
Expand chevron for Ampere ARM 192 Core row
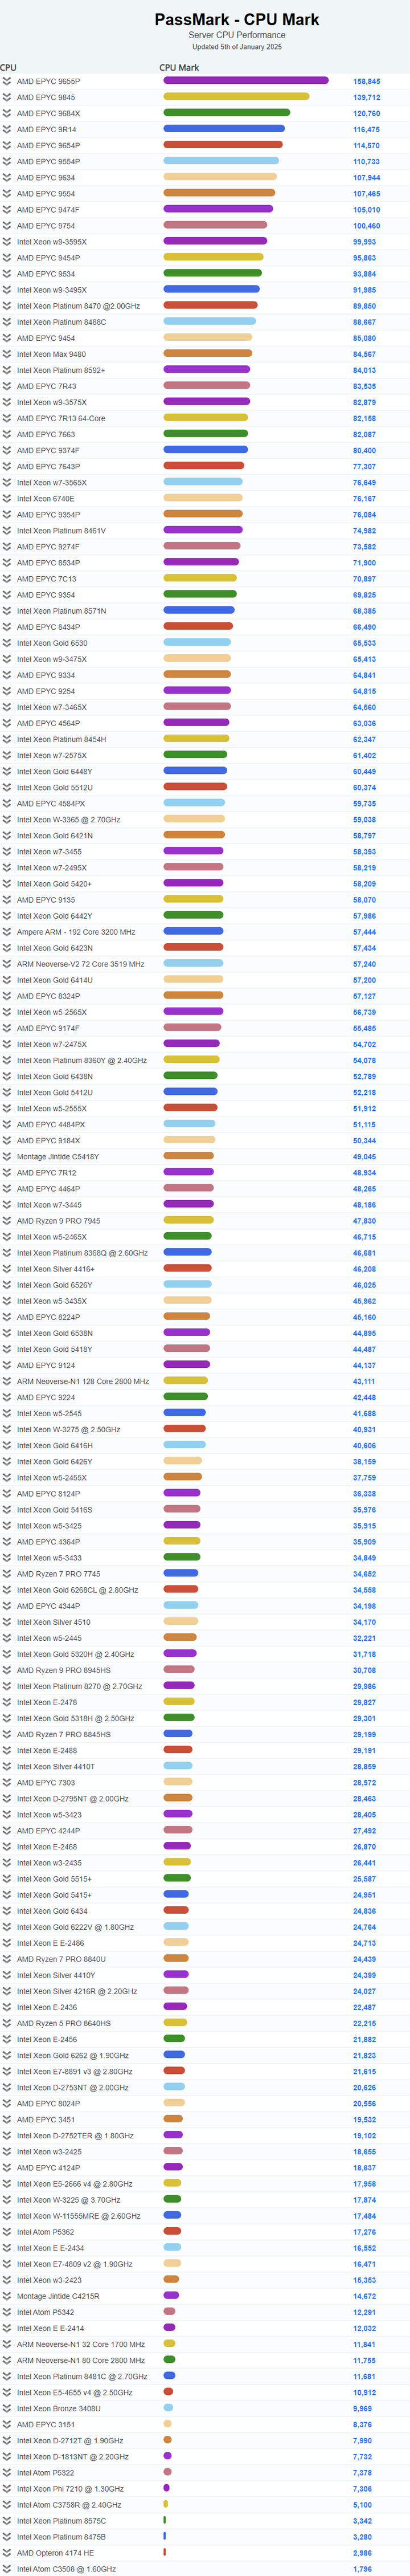pyautogui.click(x=7, y=932)
